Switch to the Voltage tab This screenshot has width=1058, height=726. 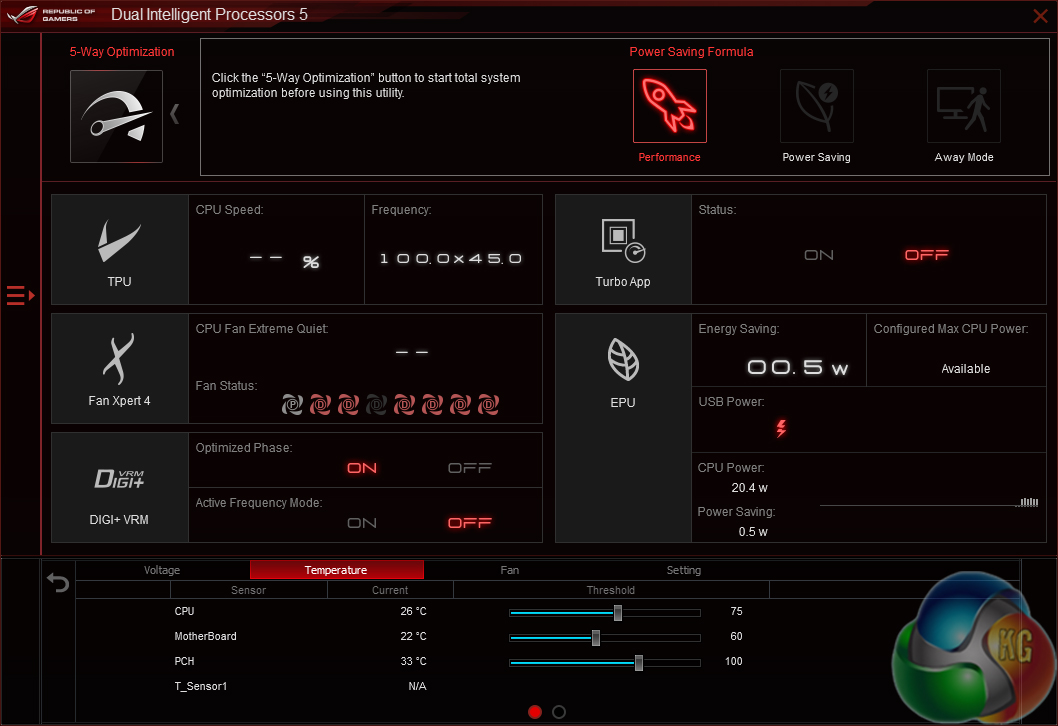[162, 570]
